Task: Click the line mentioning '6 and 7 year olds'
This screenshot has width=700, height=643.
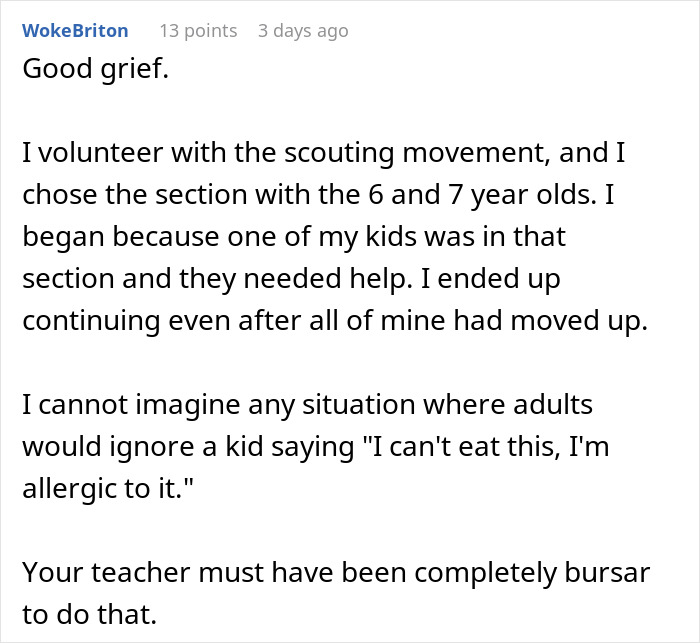Action: 318,195
